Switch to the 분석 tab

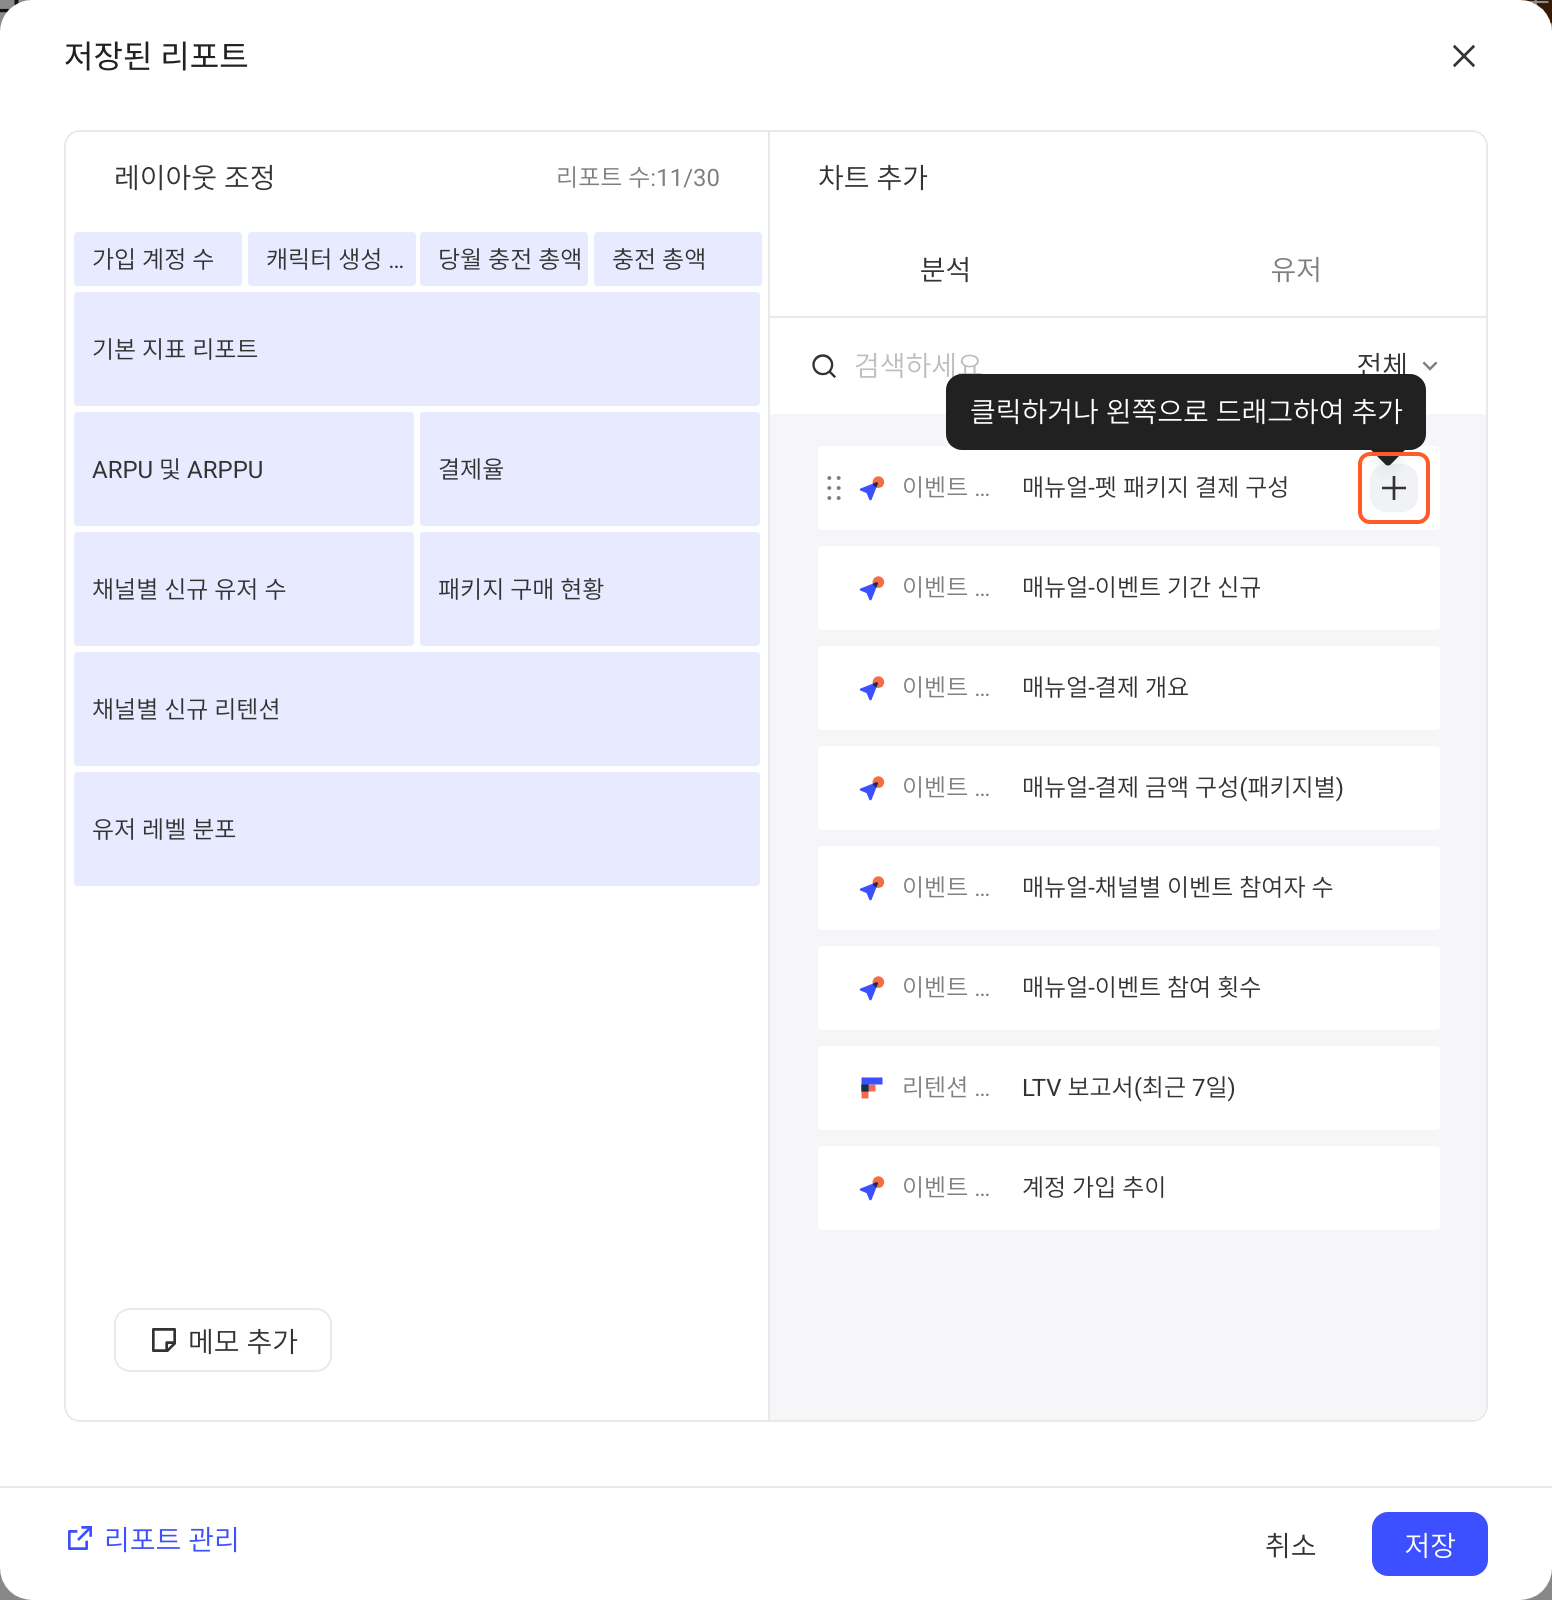945,269
